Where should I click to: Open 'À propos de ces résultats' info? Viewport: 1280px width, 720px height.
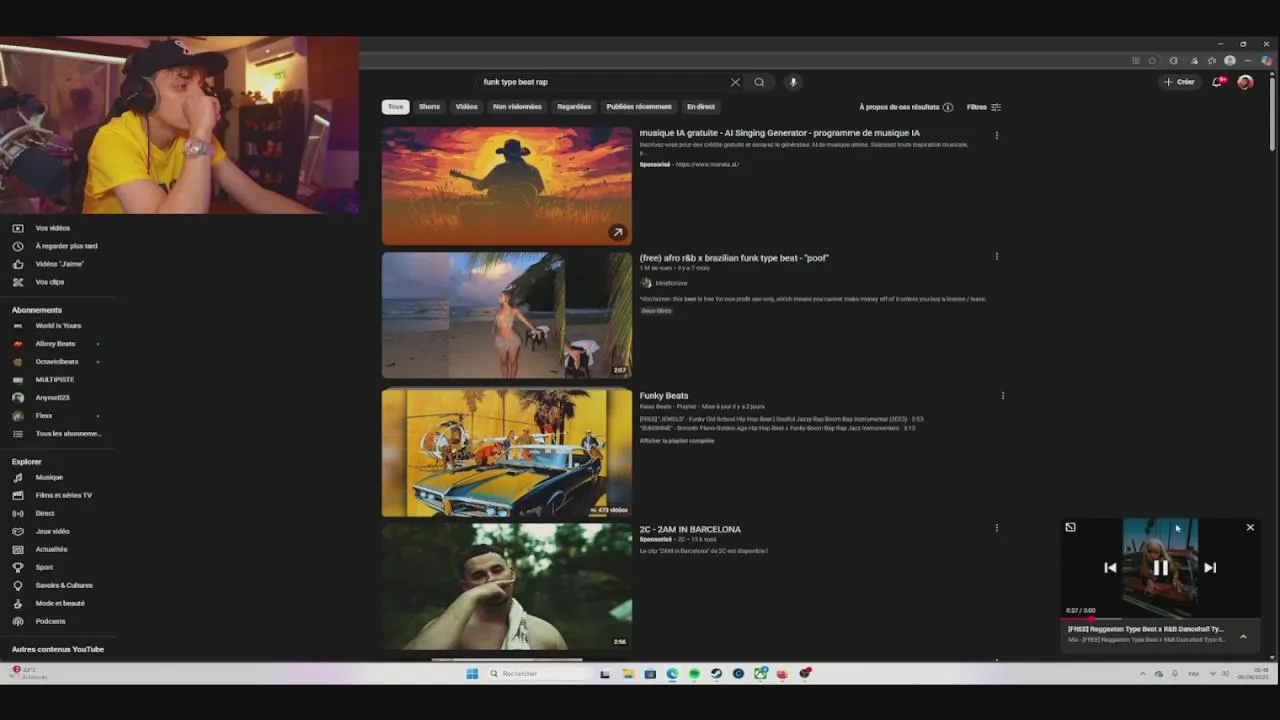point(906,107)
